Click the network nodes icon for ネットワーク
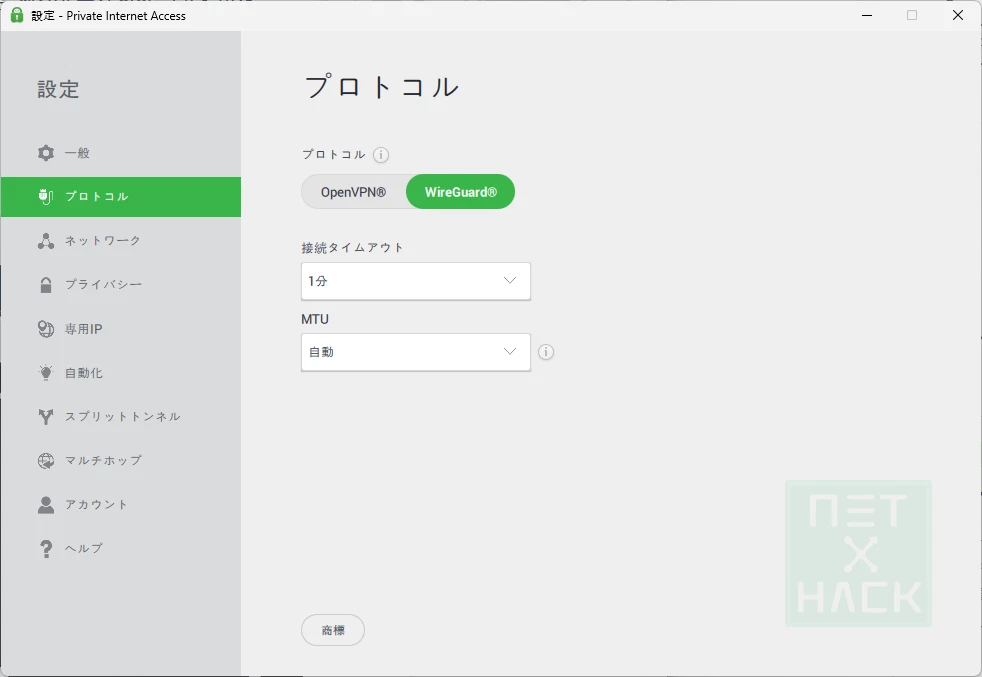 point(46,241)
